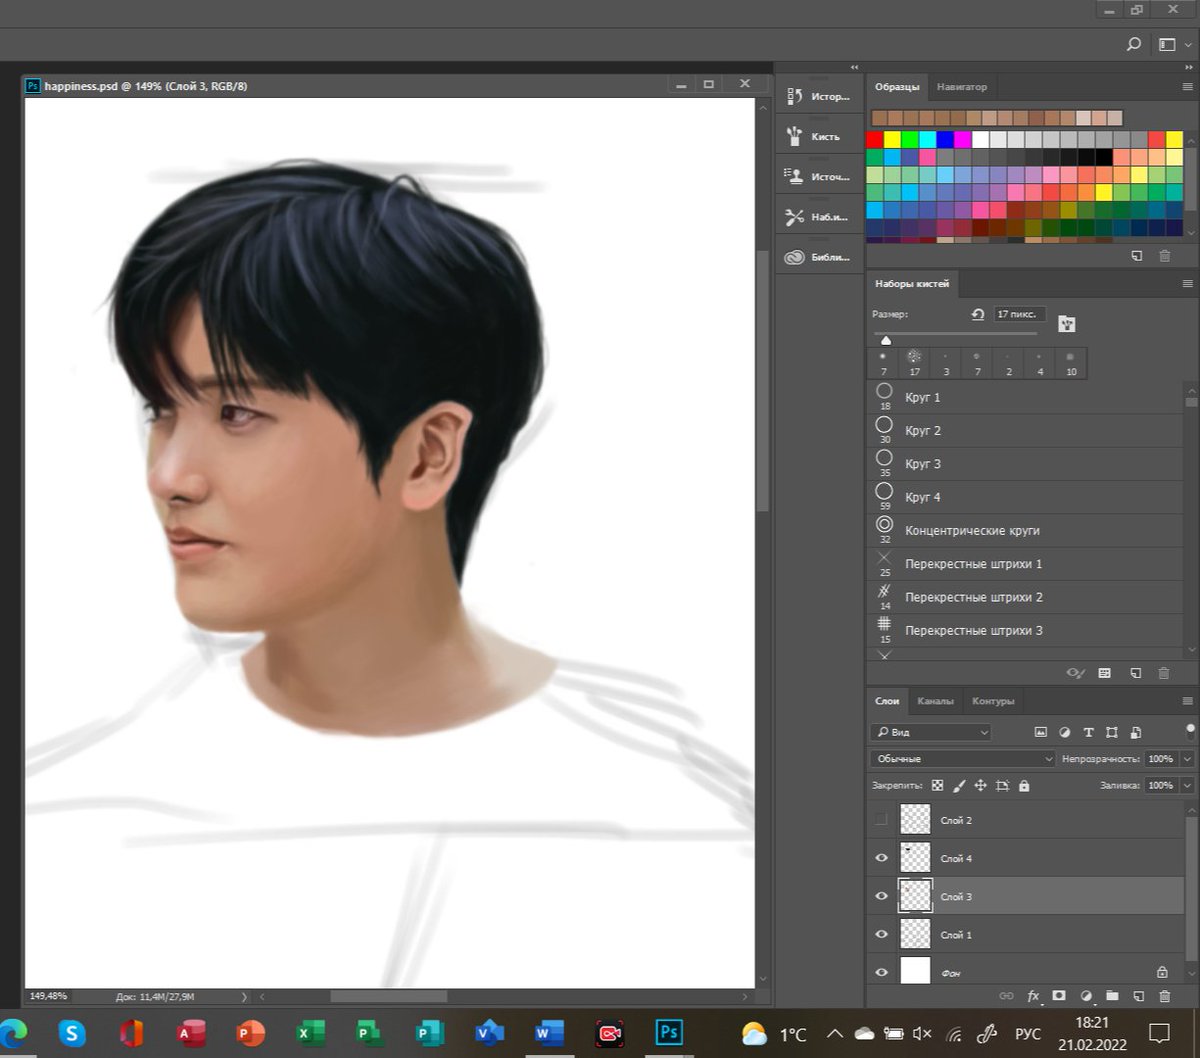Select the Круг 3 brush preset
This screenshot has width=1200, height=1058.
(1025, 464)
